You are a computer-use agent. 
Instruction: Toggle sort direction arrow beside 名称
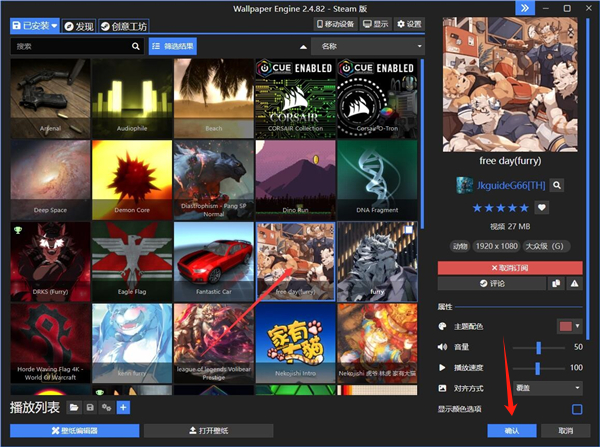tap(303, 46)
